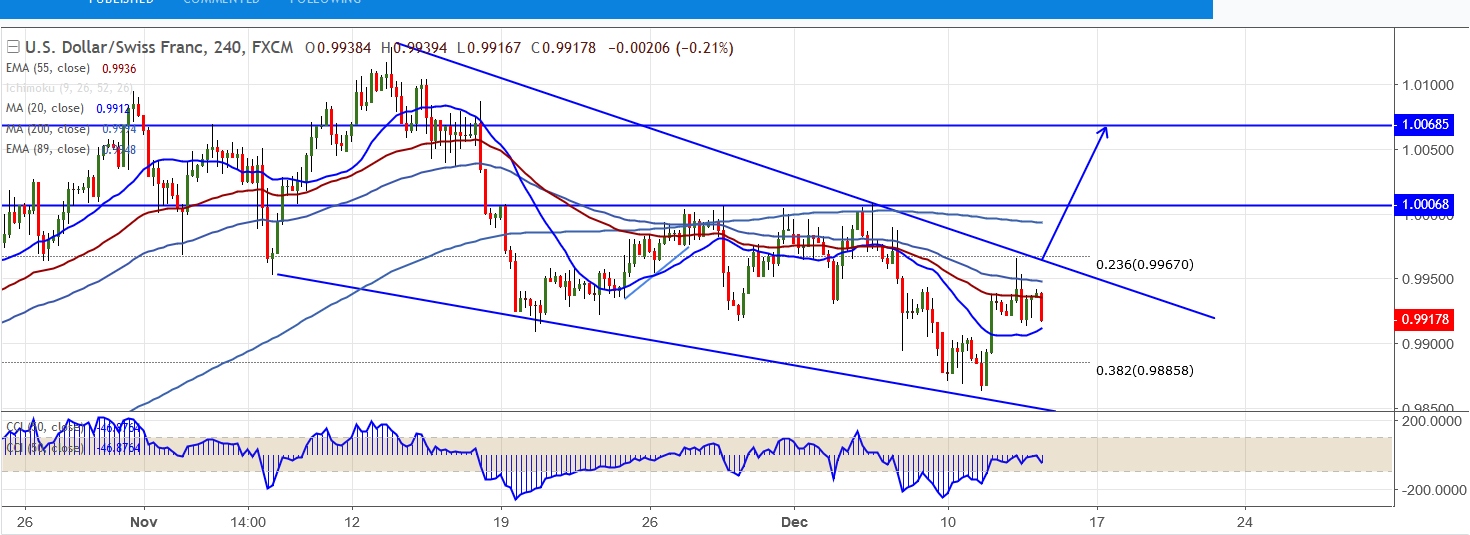This screenshot has width=1470, height=535.
Task: Collapse the chart legend with the minus box
Action: (x=13, y=47)
